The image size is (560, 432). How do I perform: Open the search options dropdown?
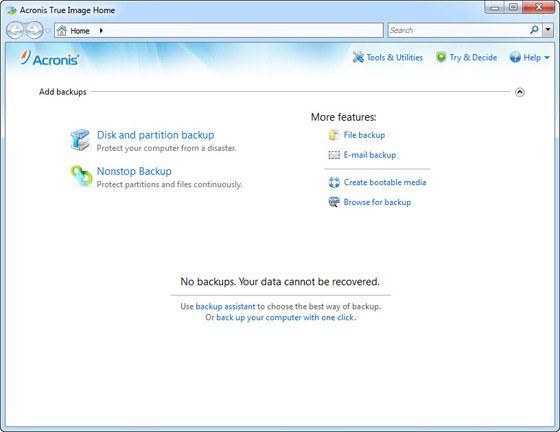click(548, 30)
